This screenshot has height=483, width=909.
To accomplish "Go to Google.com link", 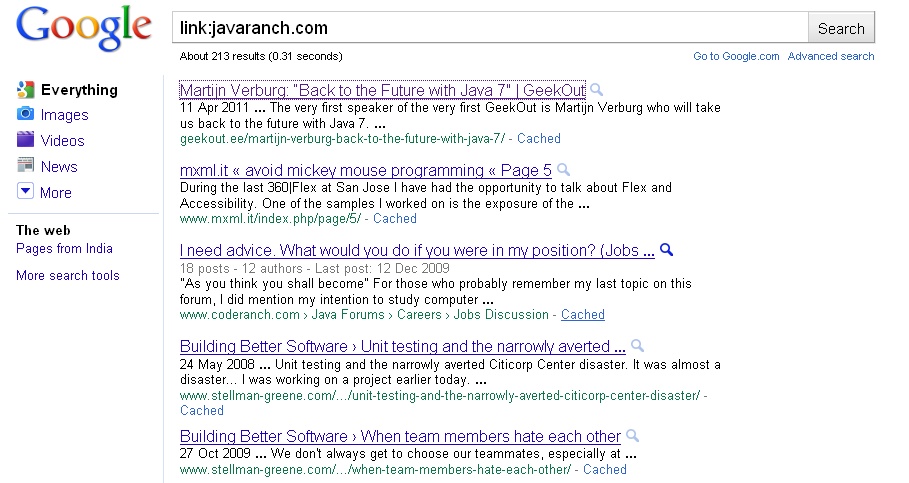I will pyautogui.click(x=736, y=56).
